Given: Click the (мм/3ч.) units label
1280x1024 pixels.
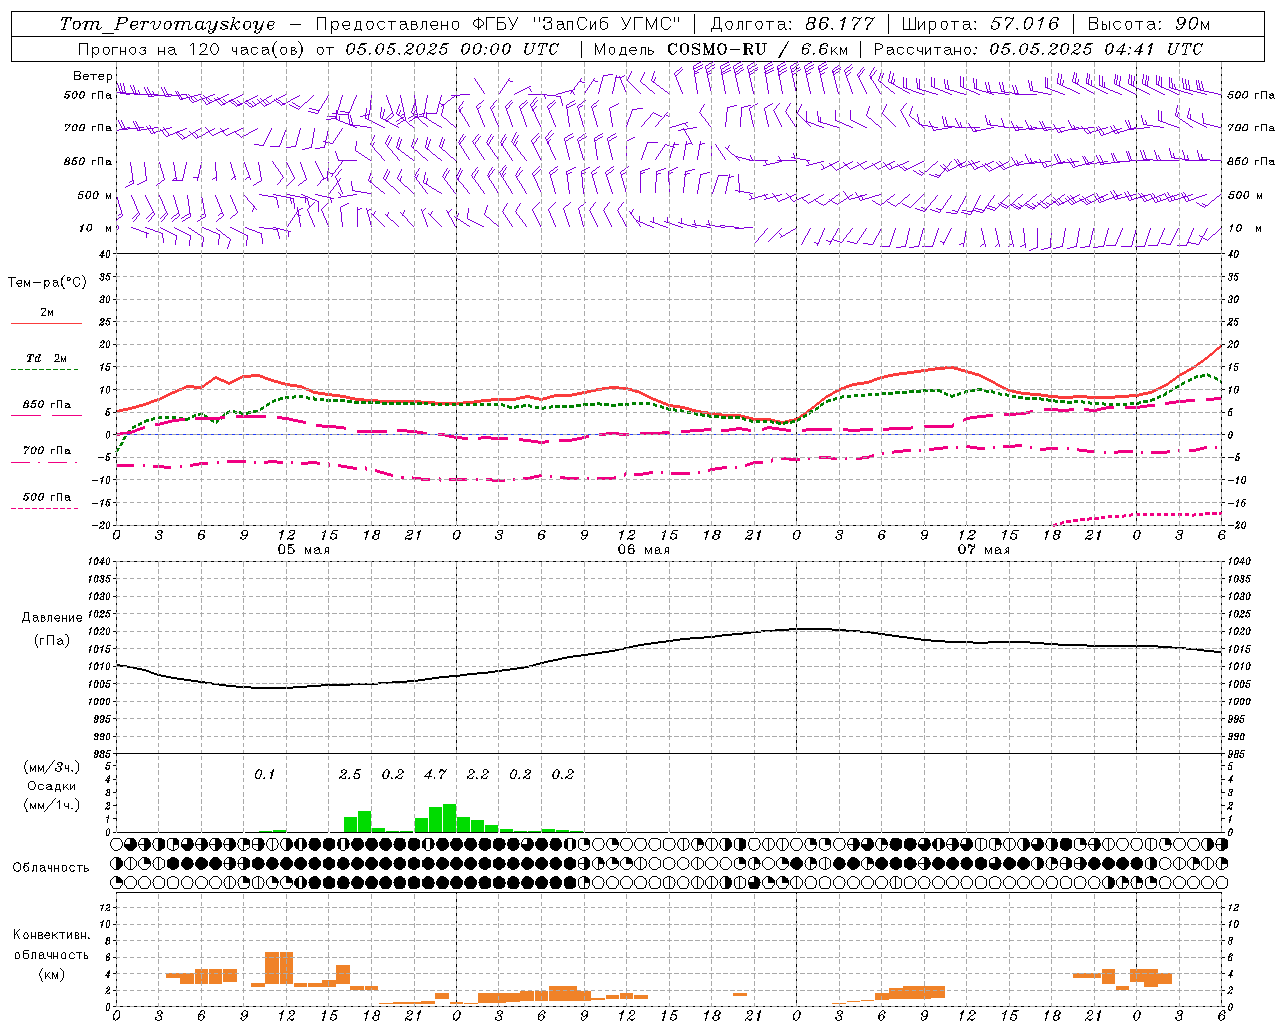Looking at the screenshot, I should coord(51,767).
